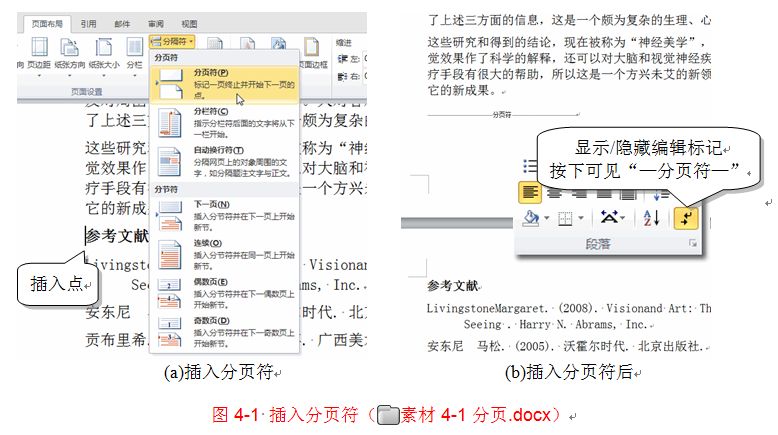Click the 分页符 marker line in document
Image resolution: width=778 pixels, height=435 pixels.
pyautogui.click(x=503, y=115)
